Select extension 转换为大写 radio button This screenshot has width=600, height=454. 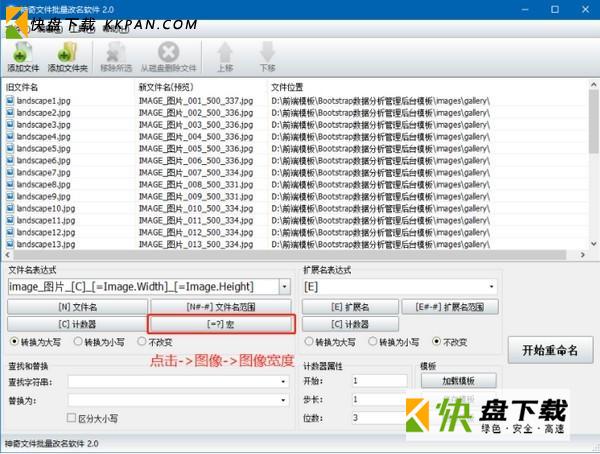coord(309,341)
